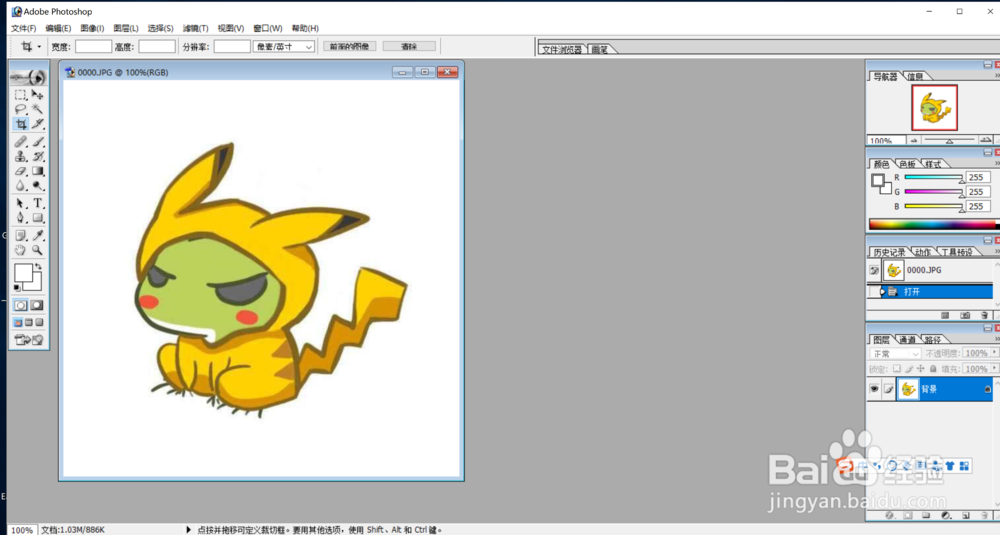Set history brush source on 0000.JPG snapshot
The height and width of the screenshot is (535, 1000).
point(874,270)
